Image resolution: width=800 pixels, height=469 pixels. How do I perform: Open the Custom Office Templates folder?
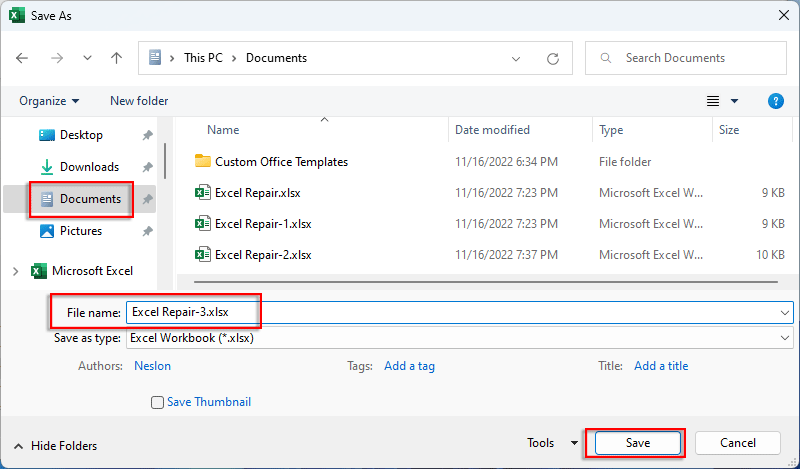[x=281, y=162]
